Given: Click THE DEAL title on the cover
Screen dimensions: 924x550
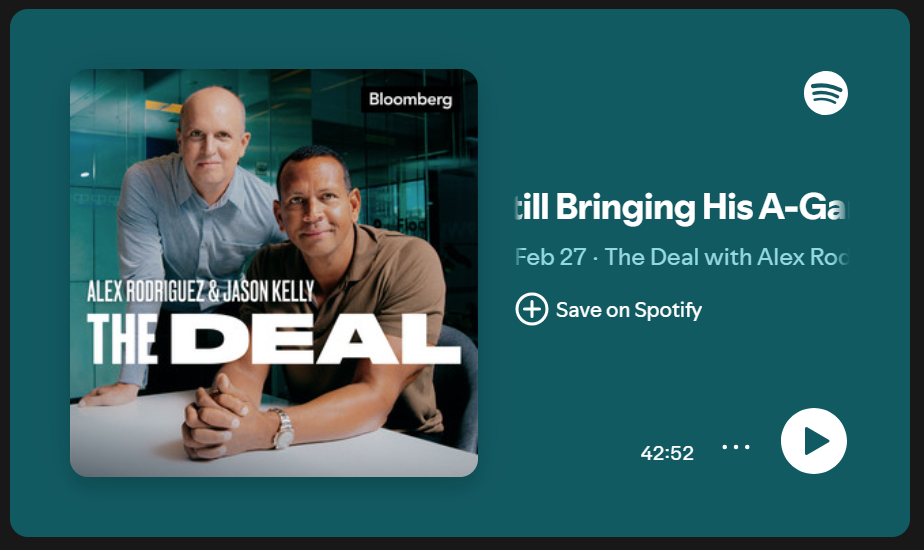Looking at the screenshot, I should click(273, 339).
